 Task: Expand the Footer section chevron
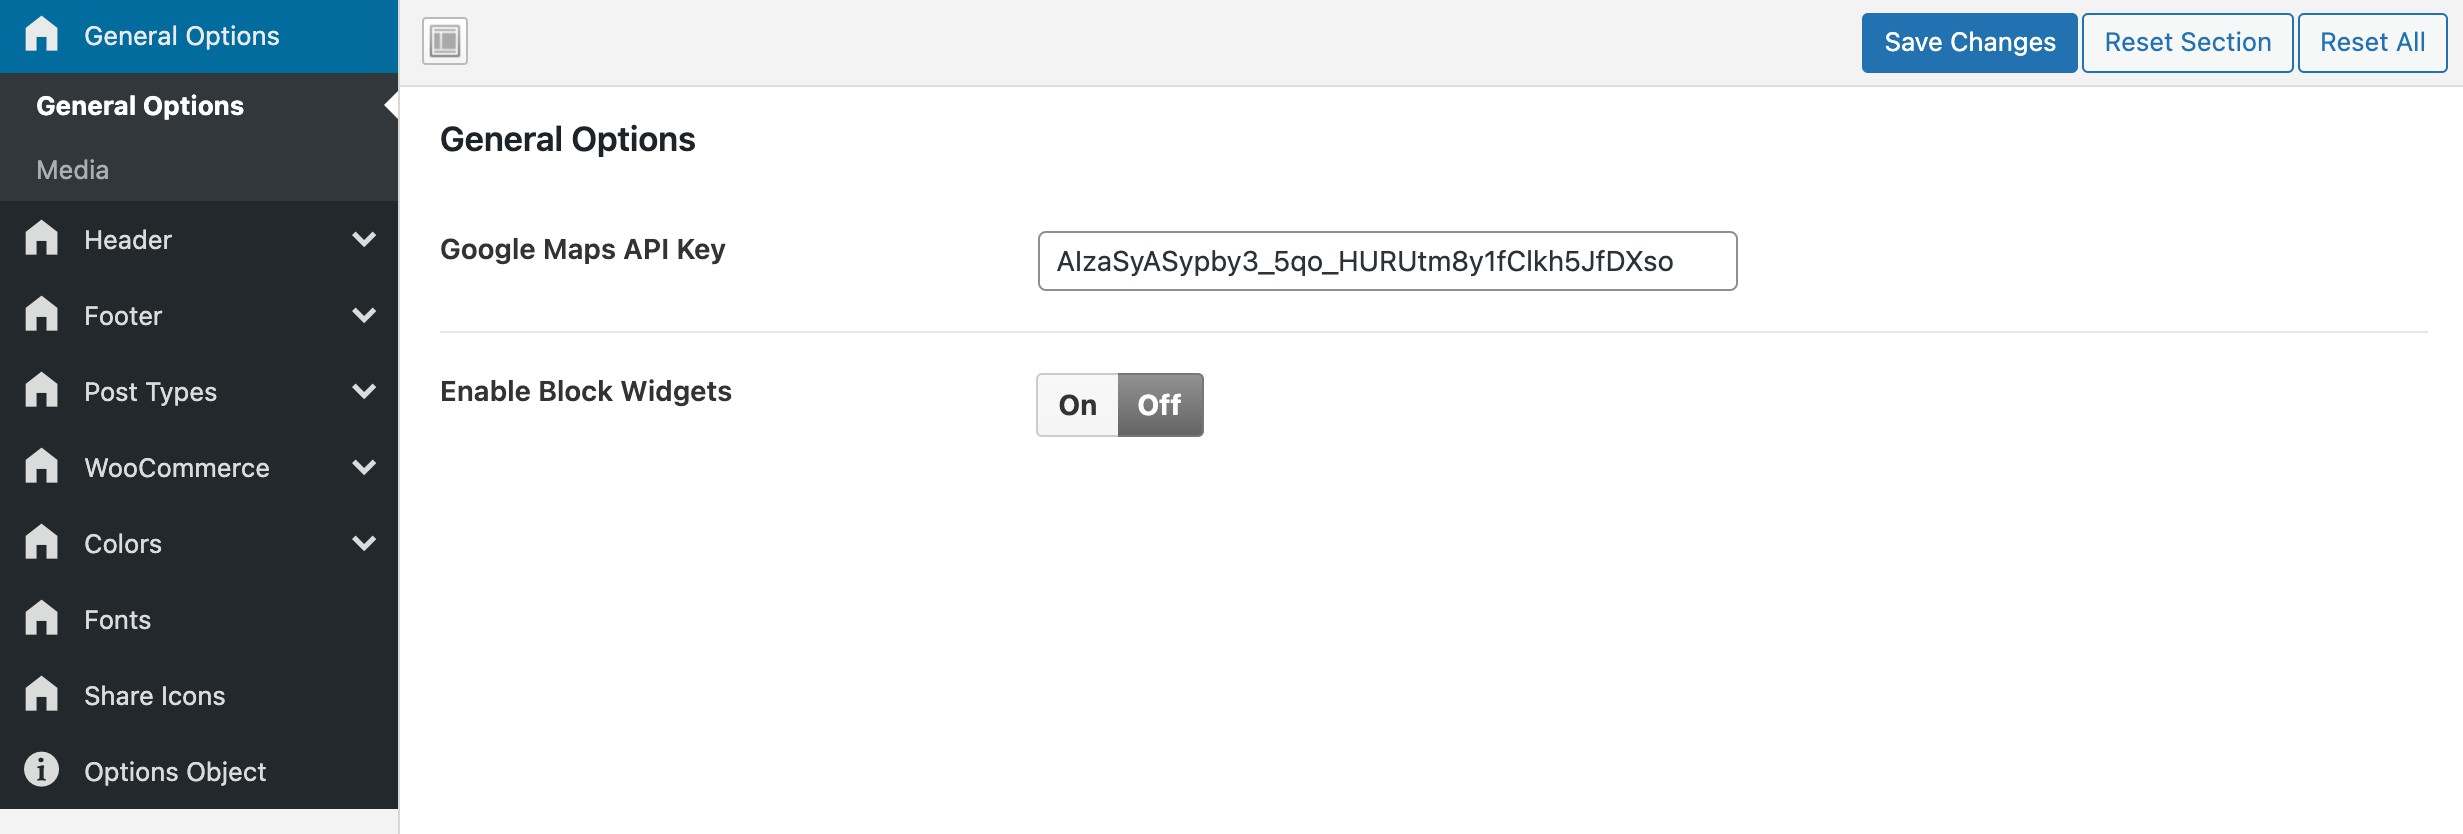[364, 315]
